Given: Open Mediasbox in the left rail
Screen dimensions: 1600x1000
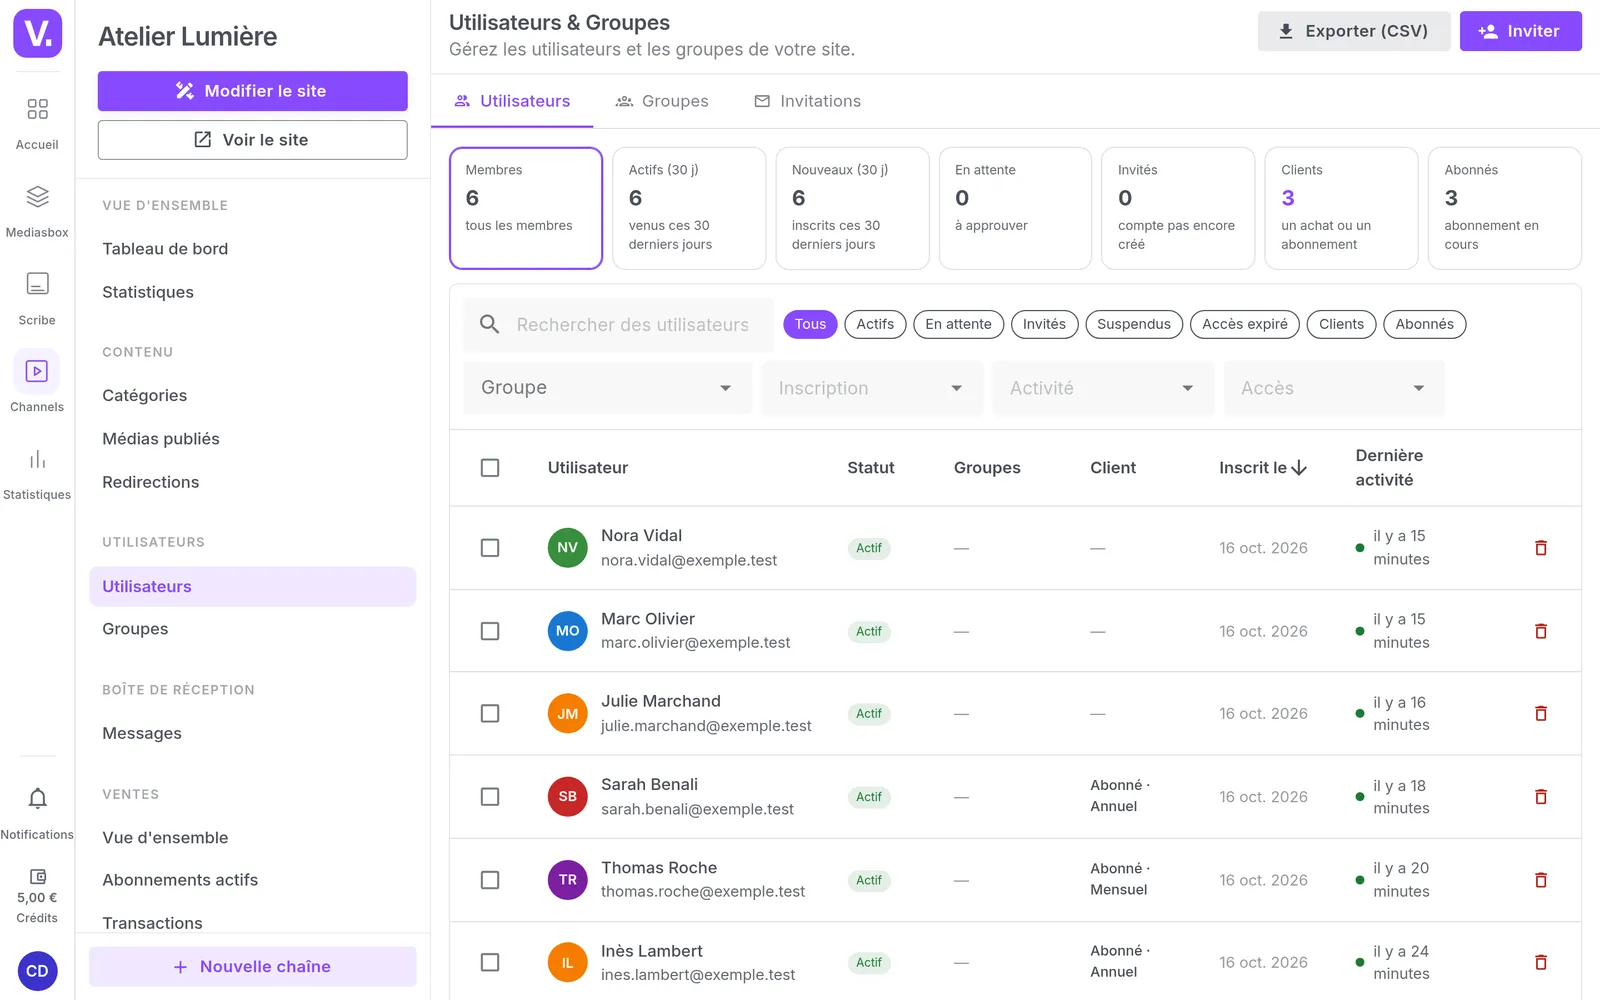Looking at the screenshot, I should [37, 196].
